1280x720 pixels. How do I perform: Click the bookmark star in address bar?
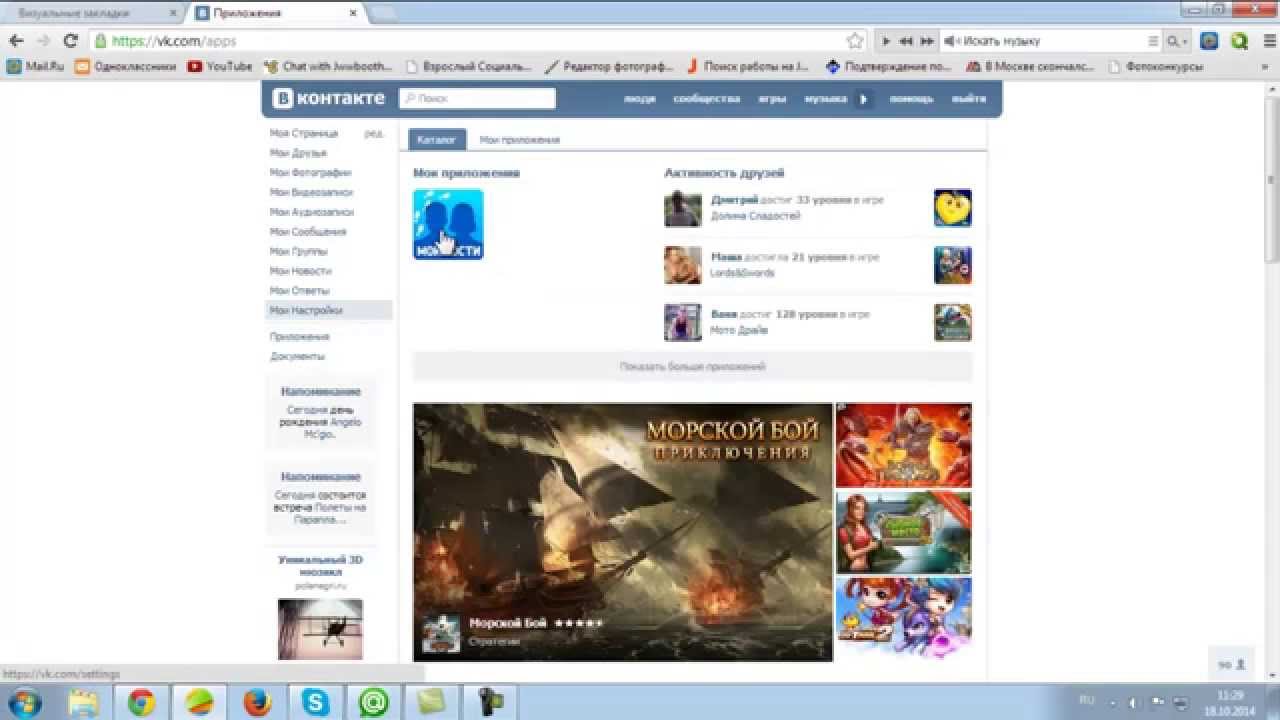pos(855,41)
